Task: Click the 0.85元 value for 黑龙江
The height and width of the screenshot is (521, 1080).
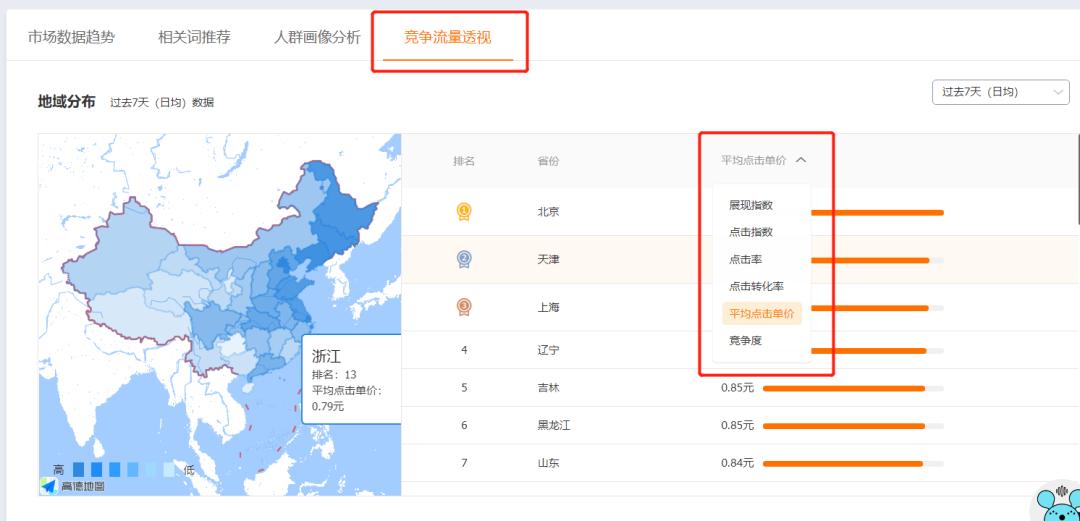Action: (738, 425)
